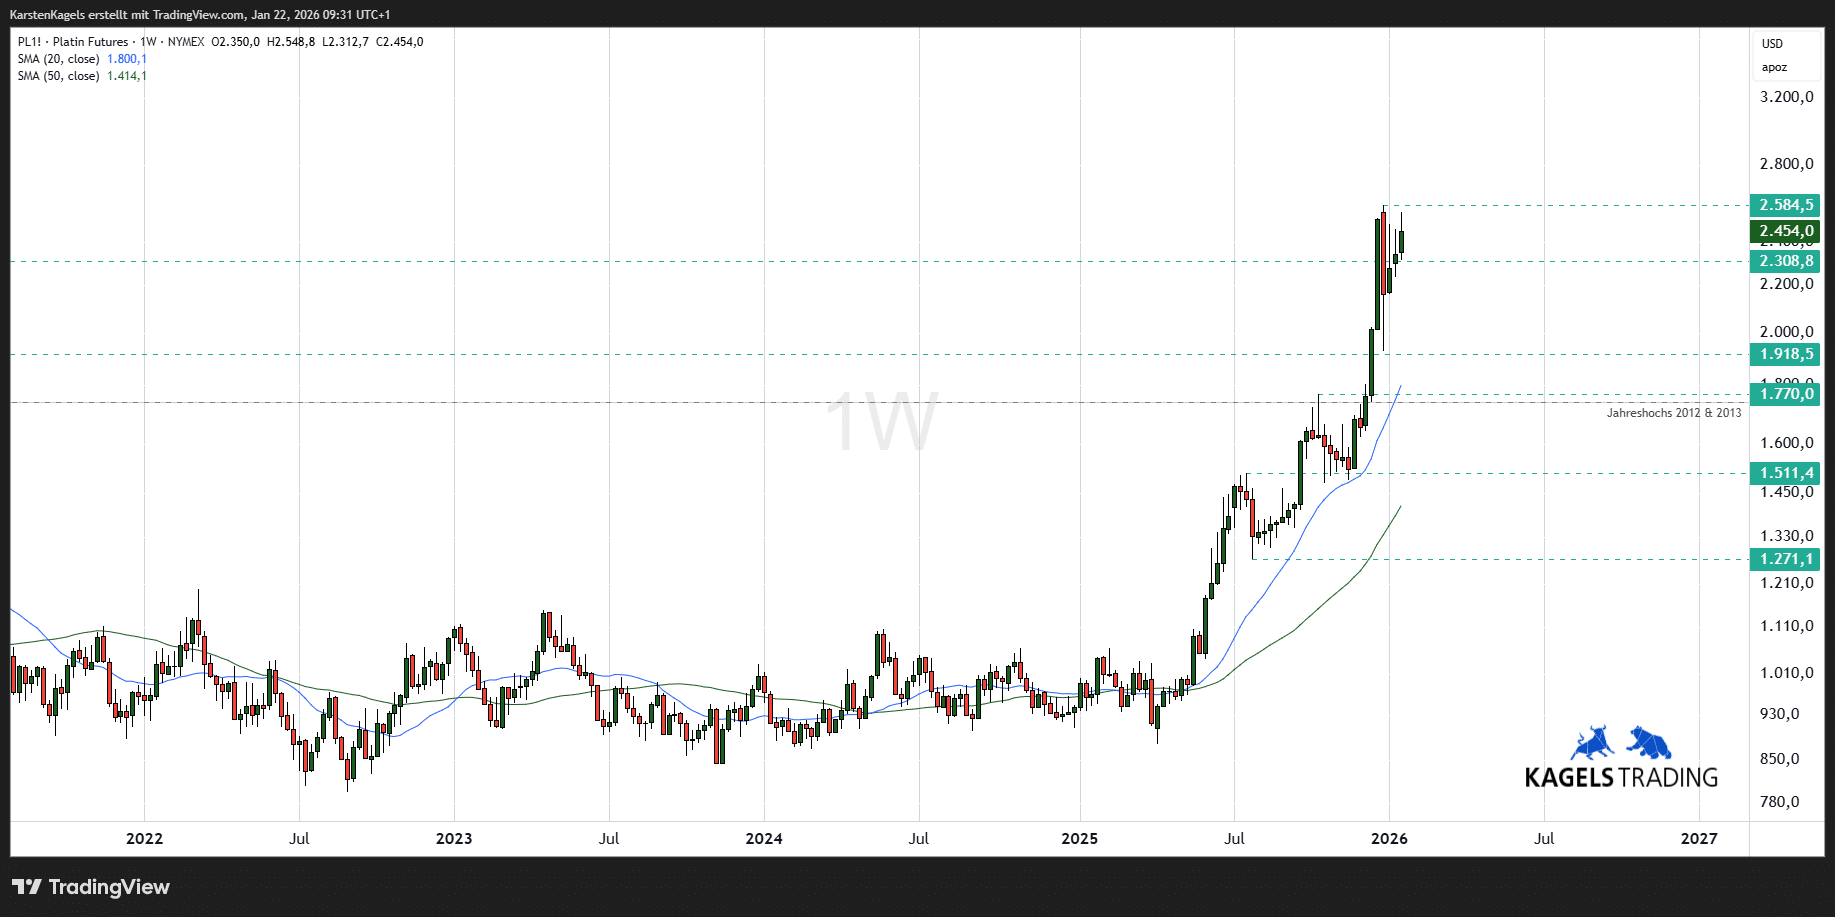Click the 2023 label on time axis

(454, 839)
